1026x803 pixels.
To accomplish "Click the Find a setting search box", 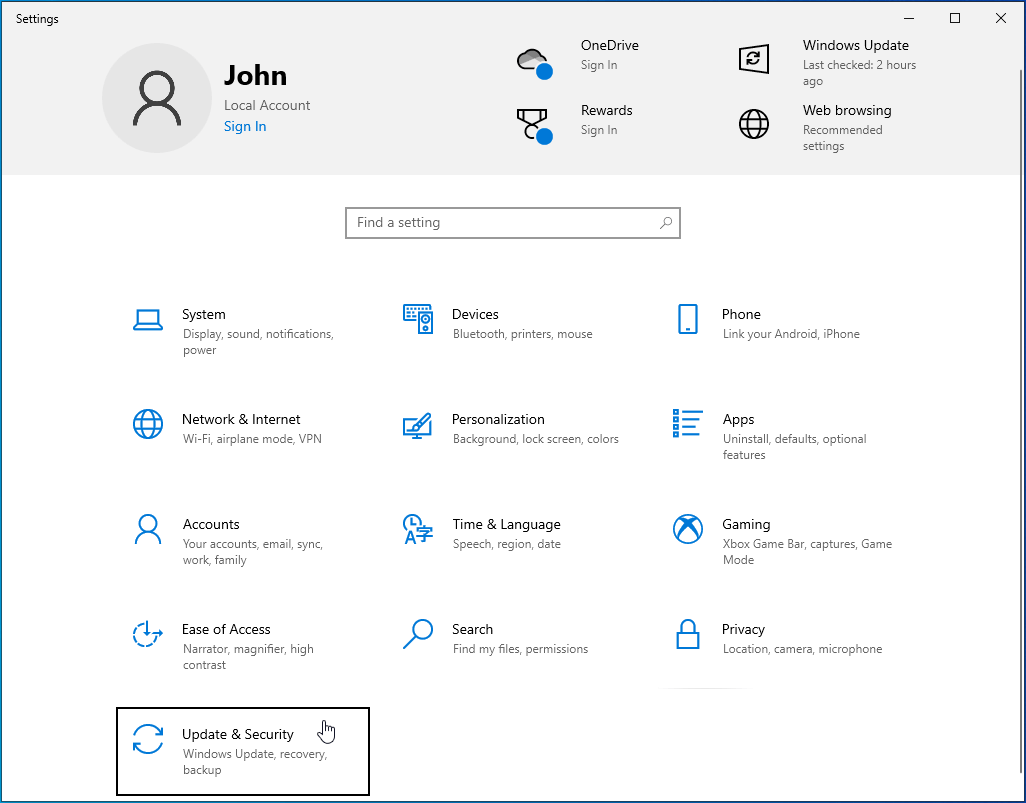I will tap(513, 222).
